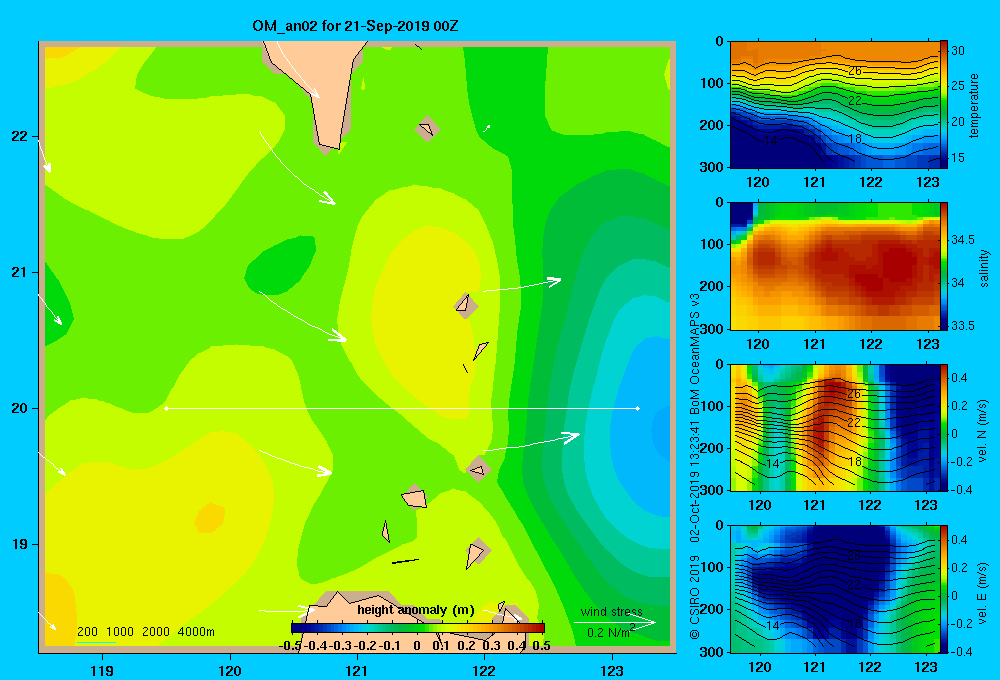Image resolution: width=1000 pixels, height=680 pixels.
Task: Click latitude label '21' on main map
Action: click(x=19, y=272)
